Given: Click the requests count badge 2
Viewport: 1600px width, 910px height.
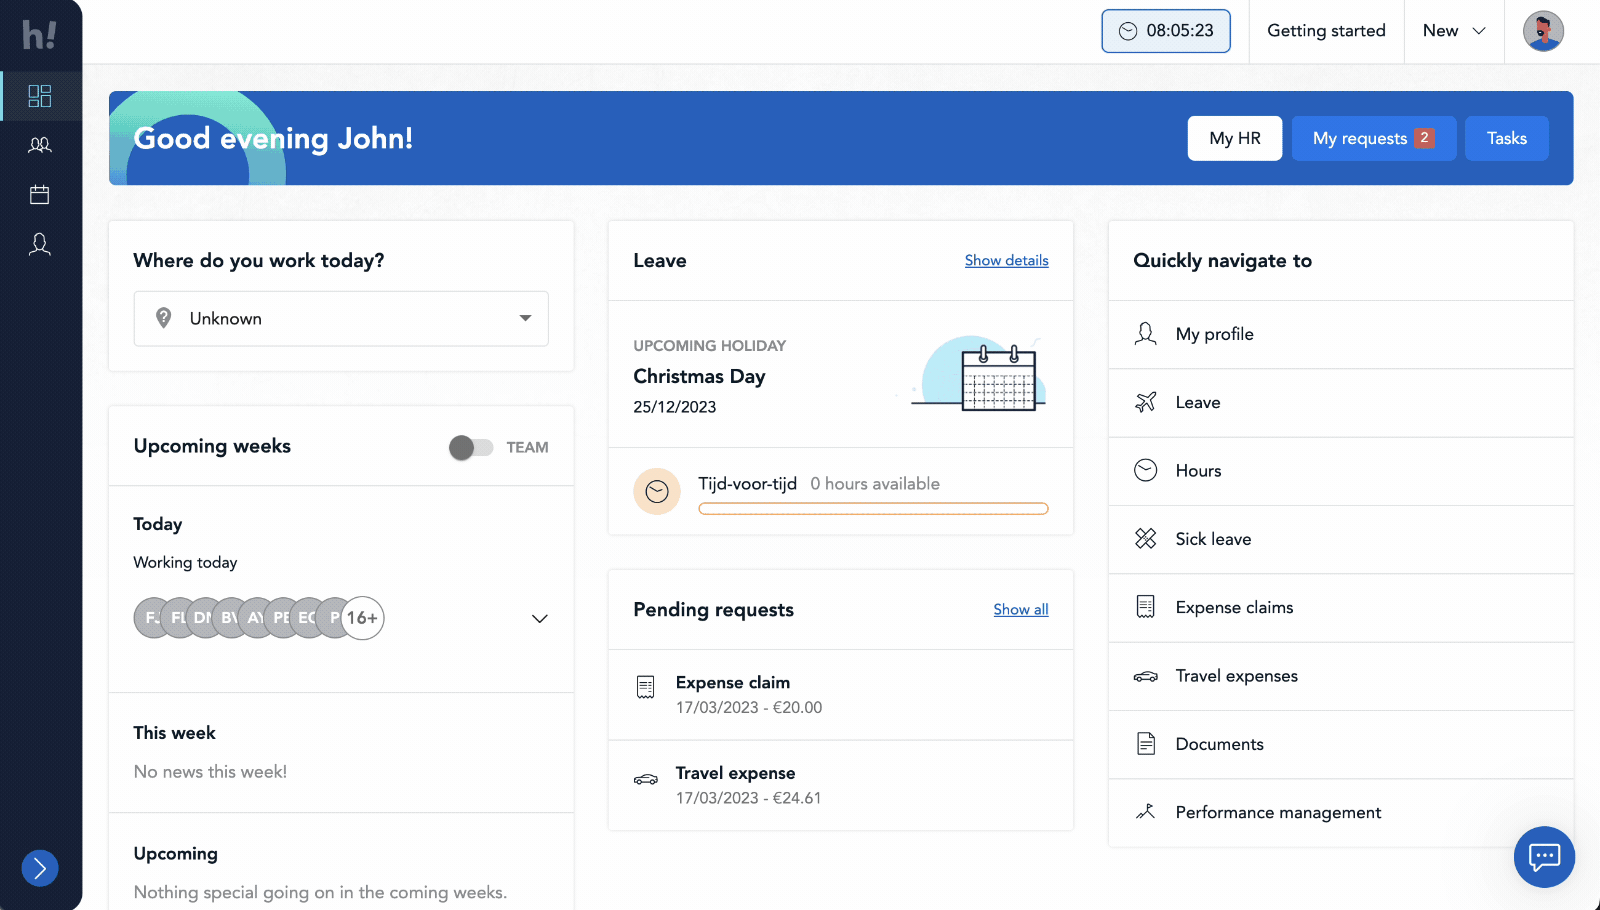Looking at the screenshot, I should (x=1424, y=138).
